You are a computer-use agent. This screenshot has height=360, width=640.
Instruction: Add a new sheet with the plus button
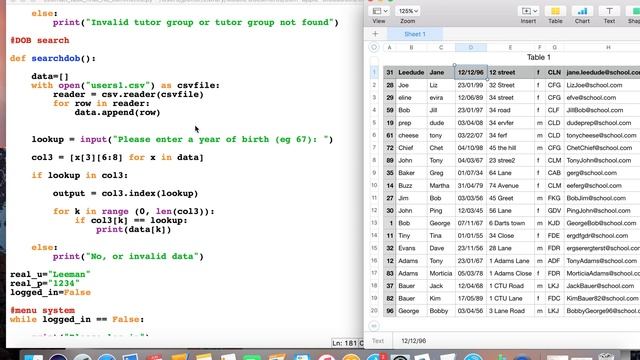pos(375,34)
